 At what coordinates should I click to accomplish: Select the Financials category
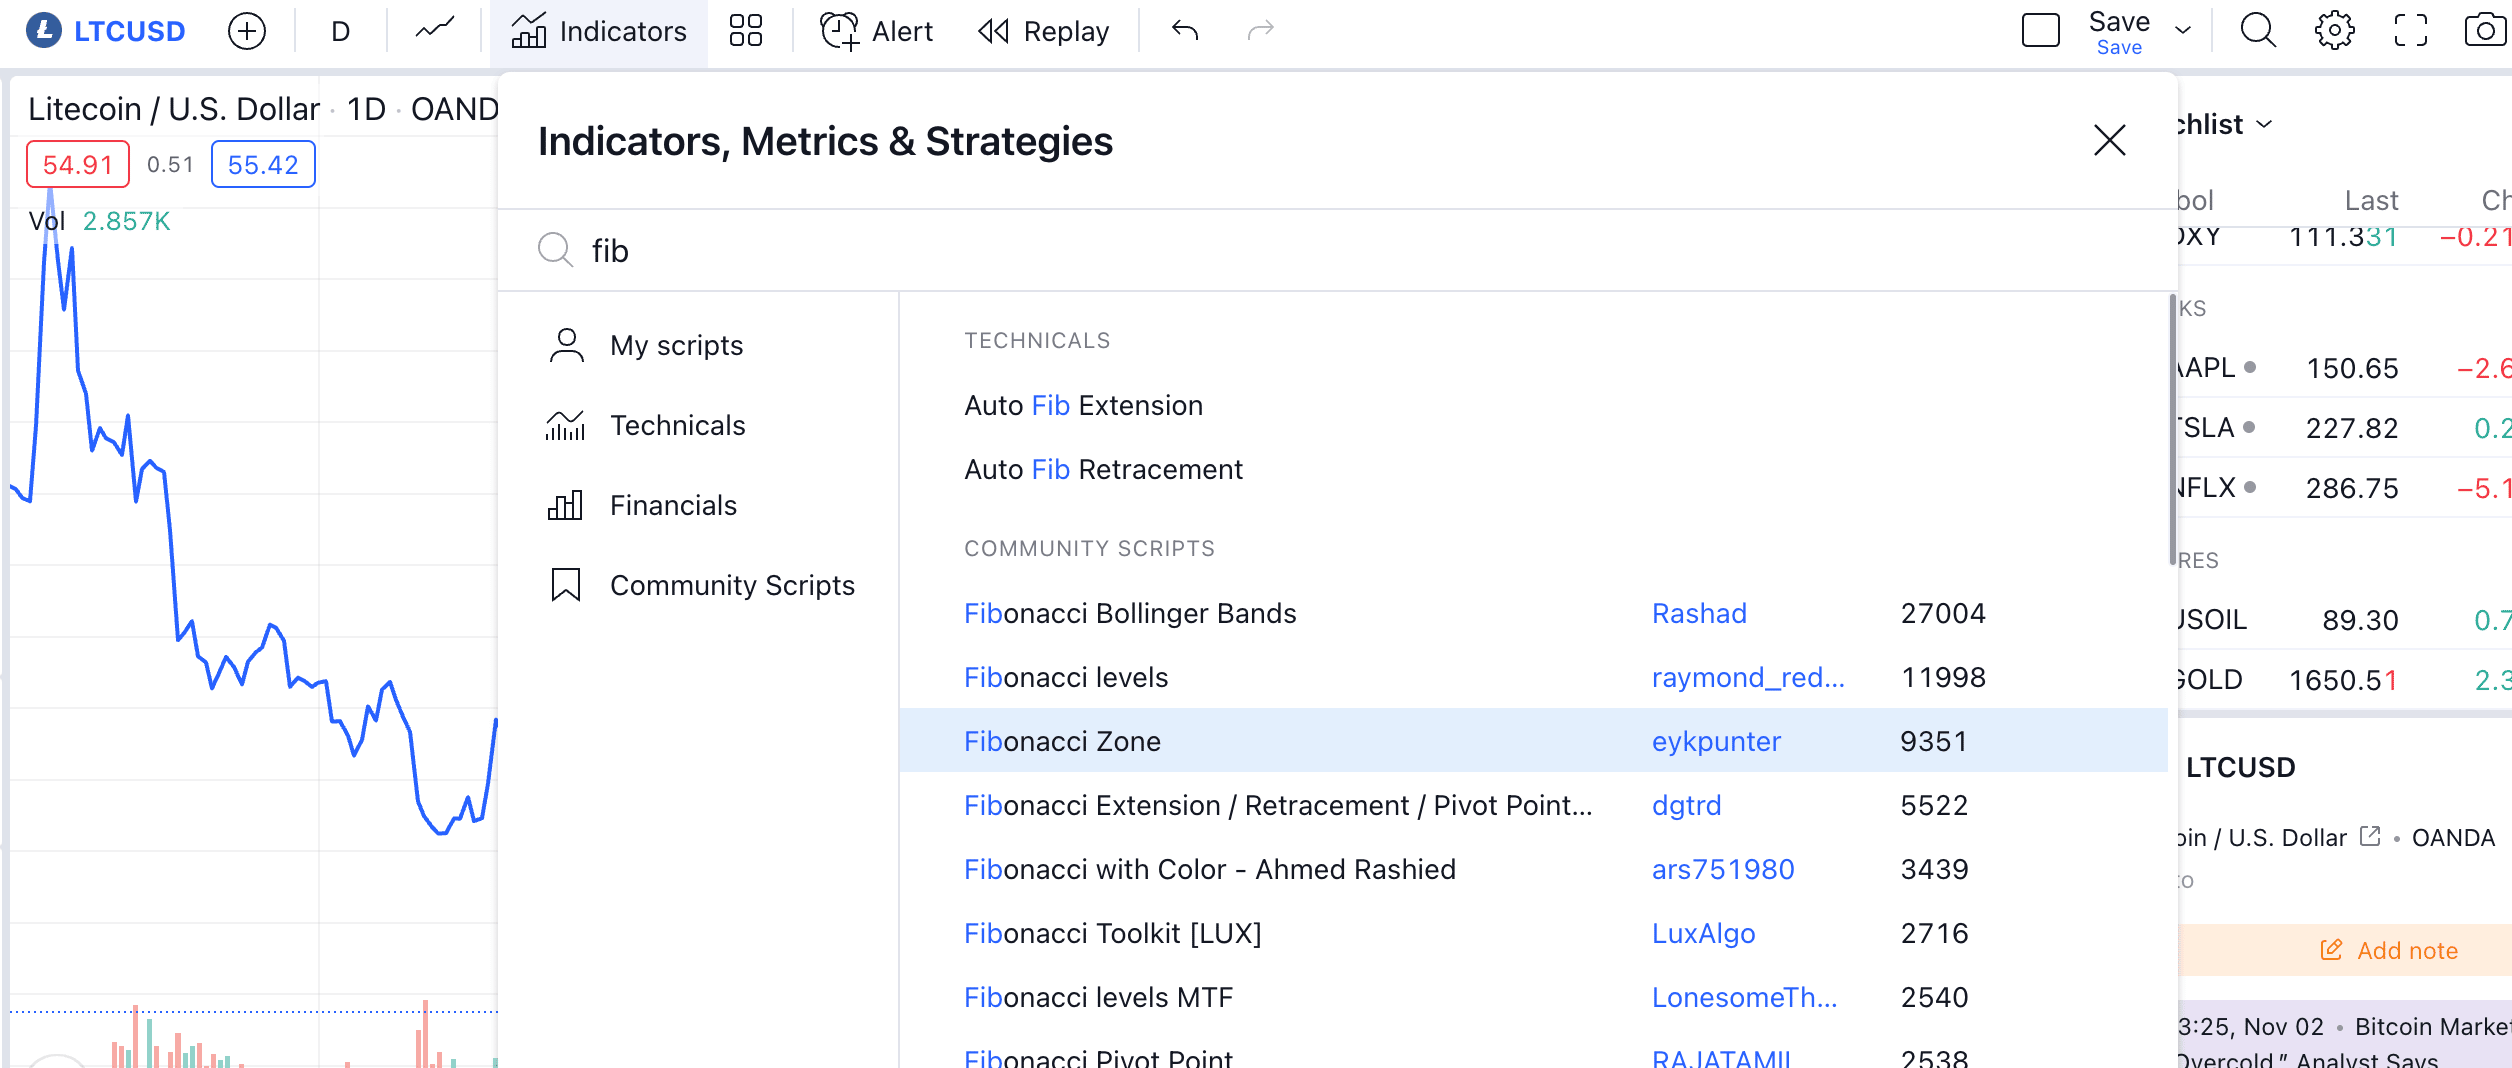[698, 505]
